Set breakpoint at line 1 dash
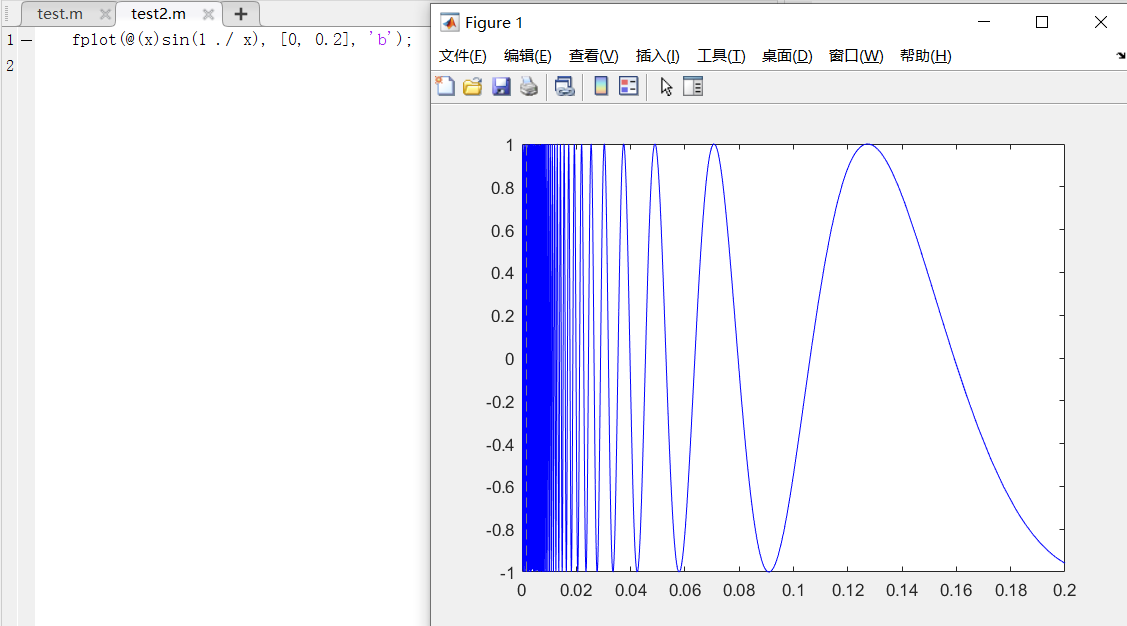 point(27,40)
